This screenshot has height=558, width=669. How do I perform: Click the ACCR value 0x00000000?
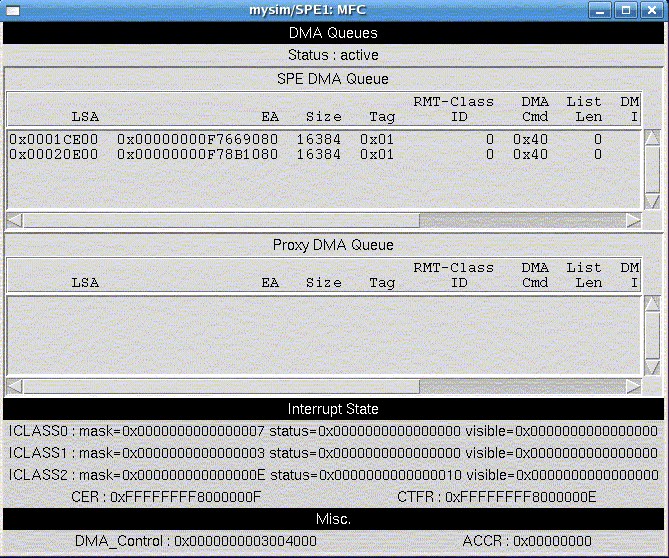coord(552,541)
